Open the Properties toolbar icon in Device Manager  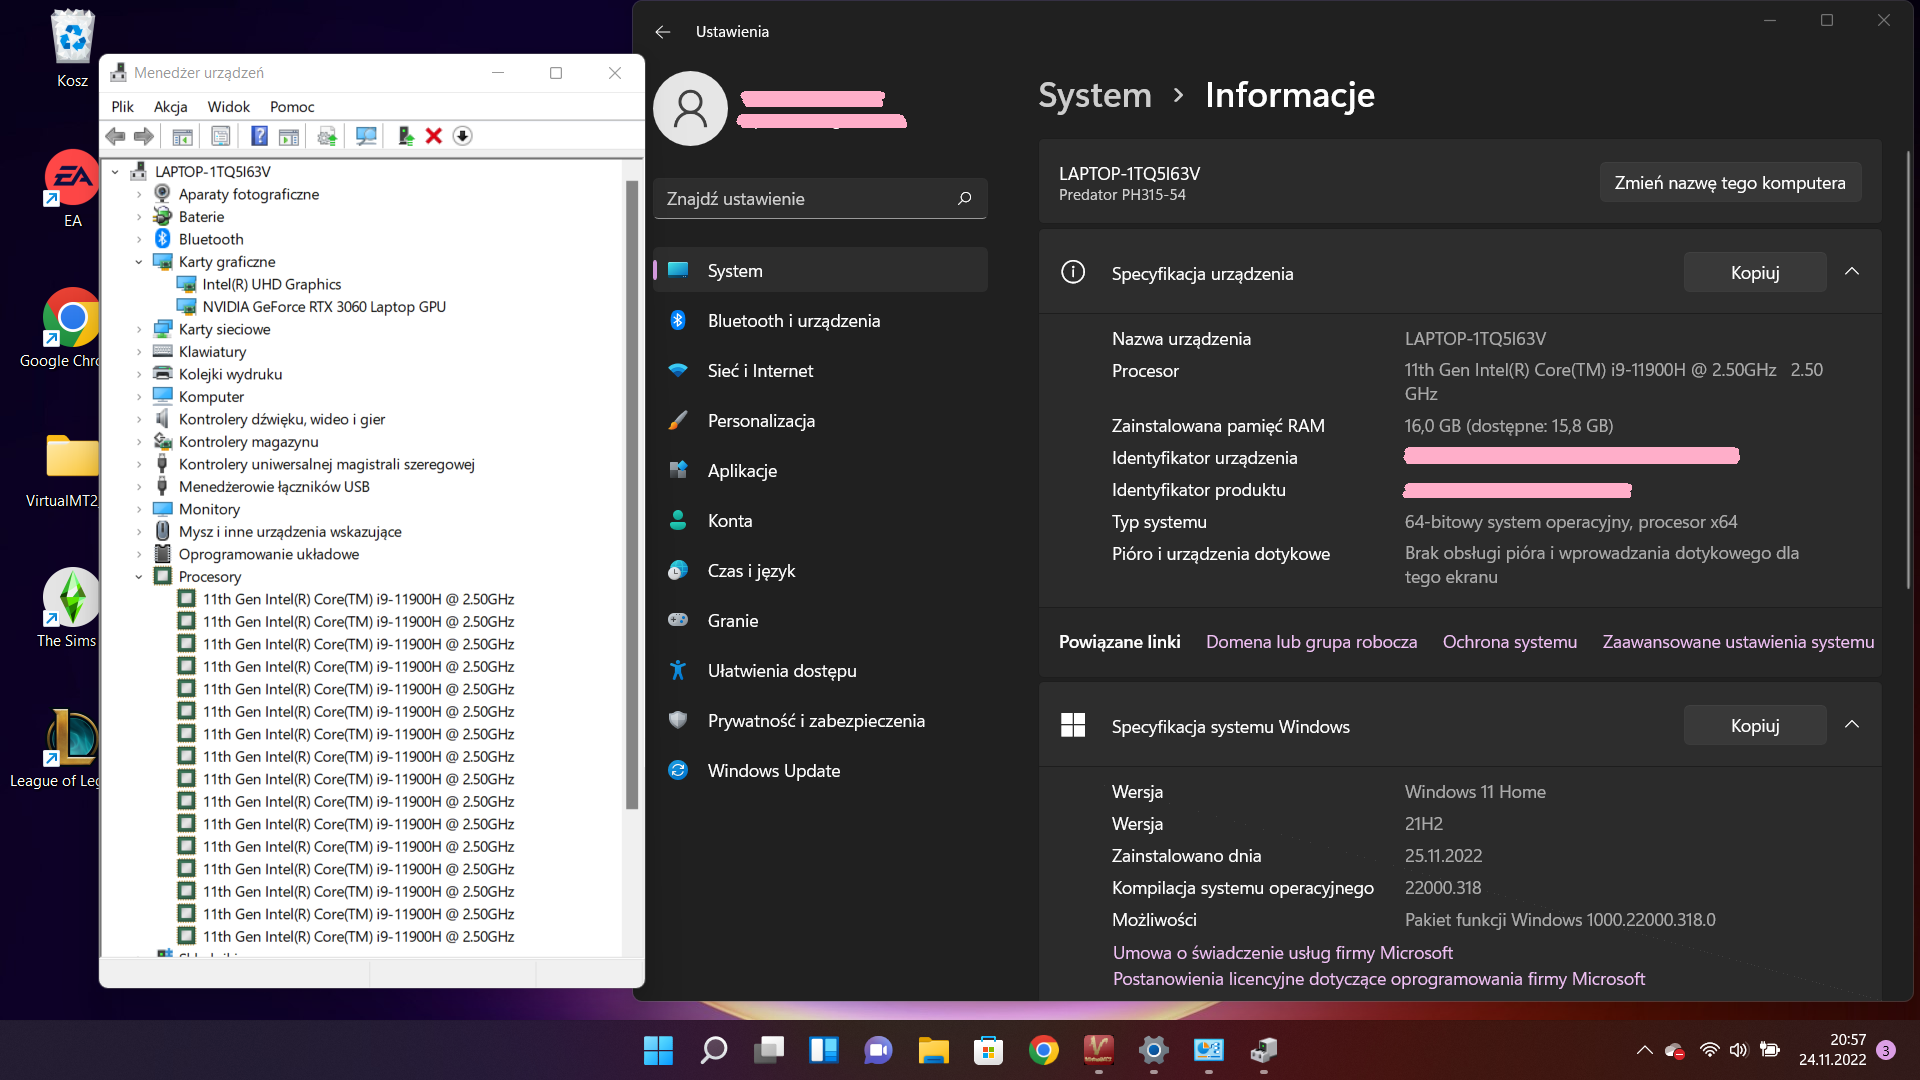coord(220,136)
